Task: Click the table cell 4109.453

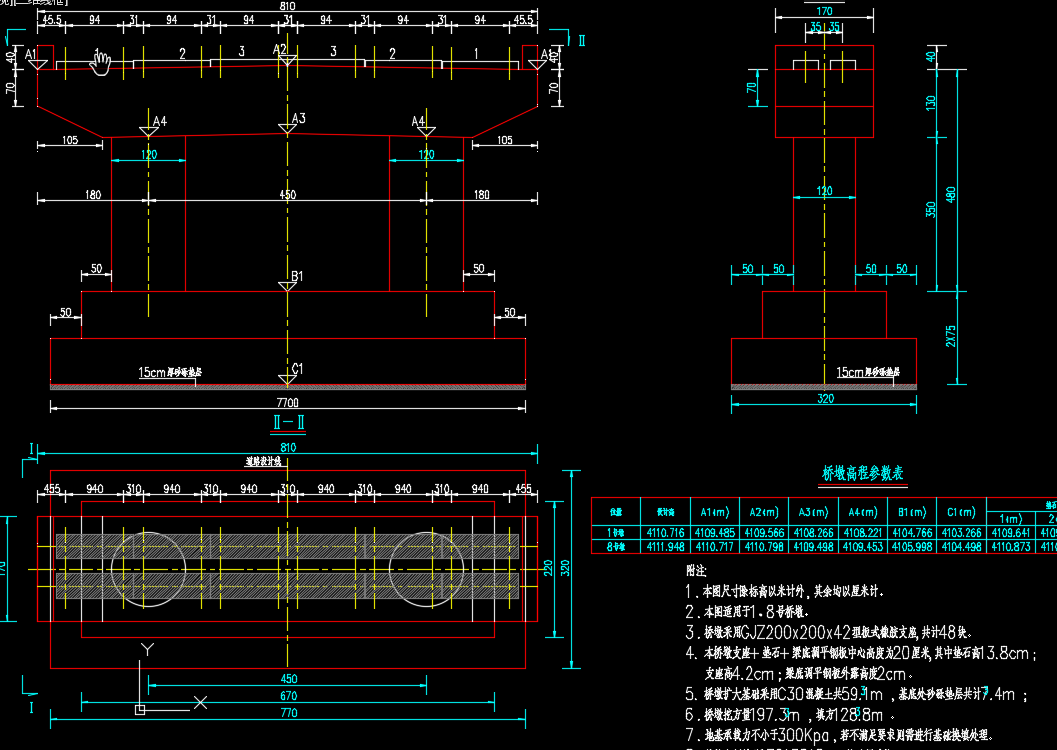Action: pos(863,546)
